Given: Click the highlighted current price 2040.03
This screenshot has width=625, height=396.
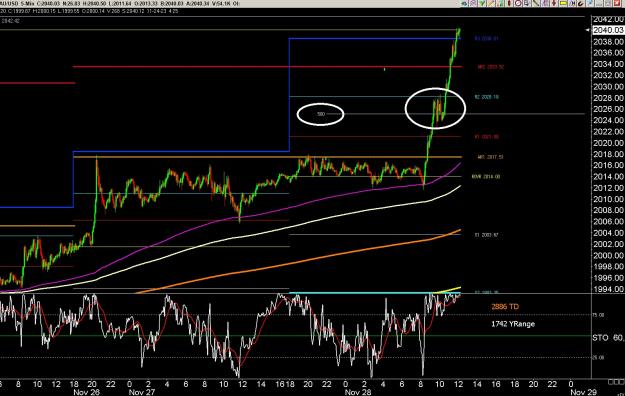Looking at the screenshot, I should [x=608, y=30].
